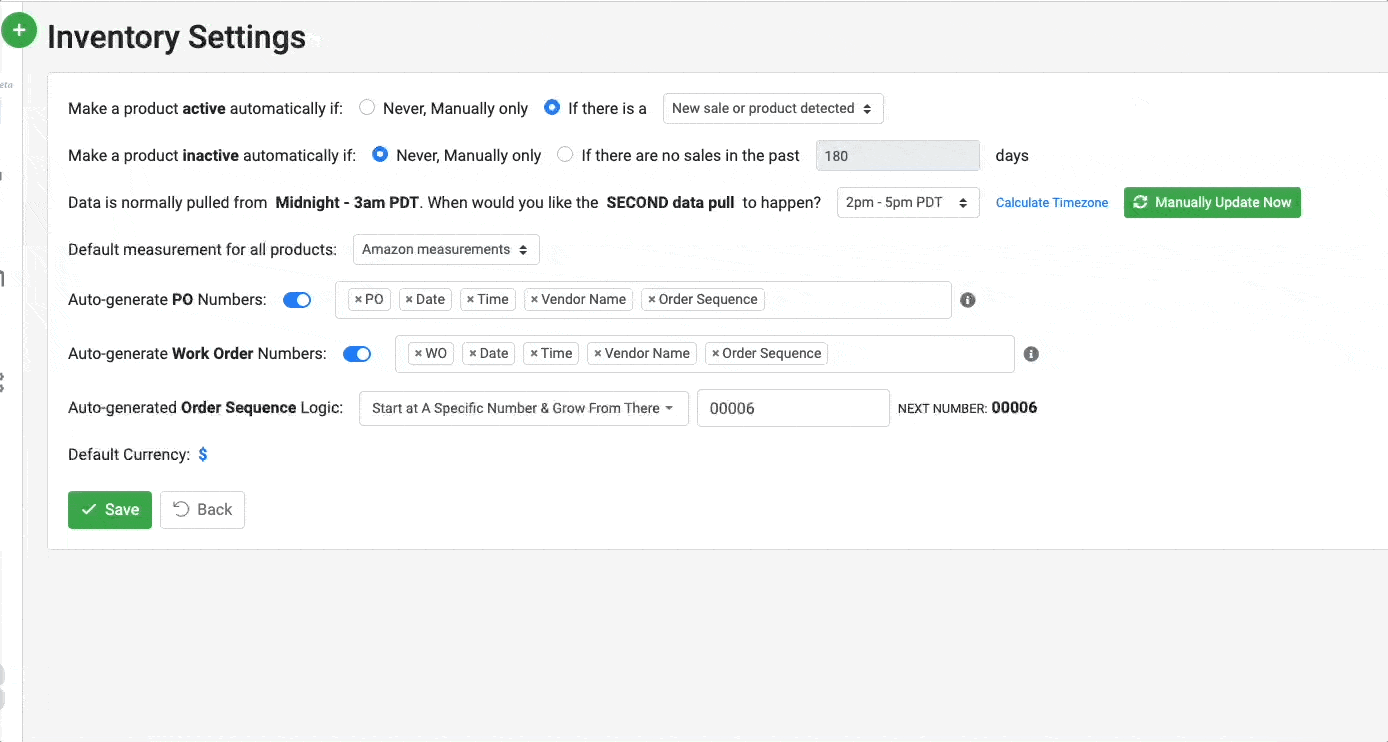1388x742 pixels.
Task: Open the 'Amazon measurements' dropdown
Action: pos(445,249)
